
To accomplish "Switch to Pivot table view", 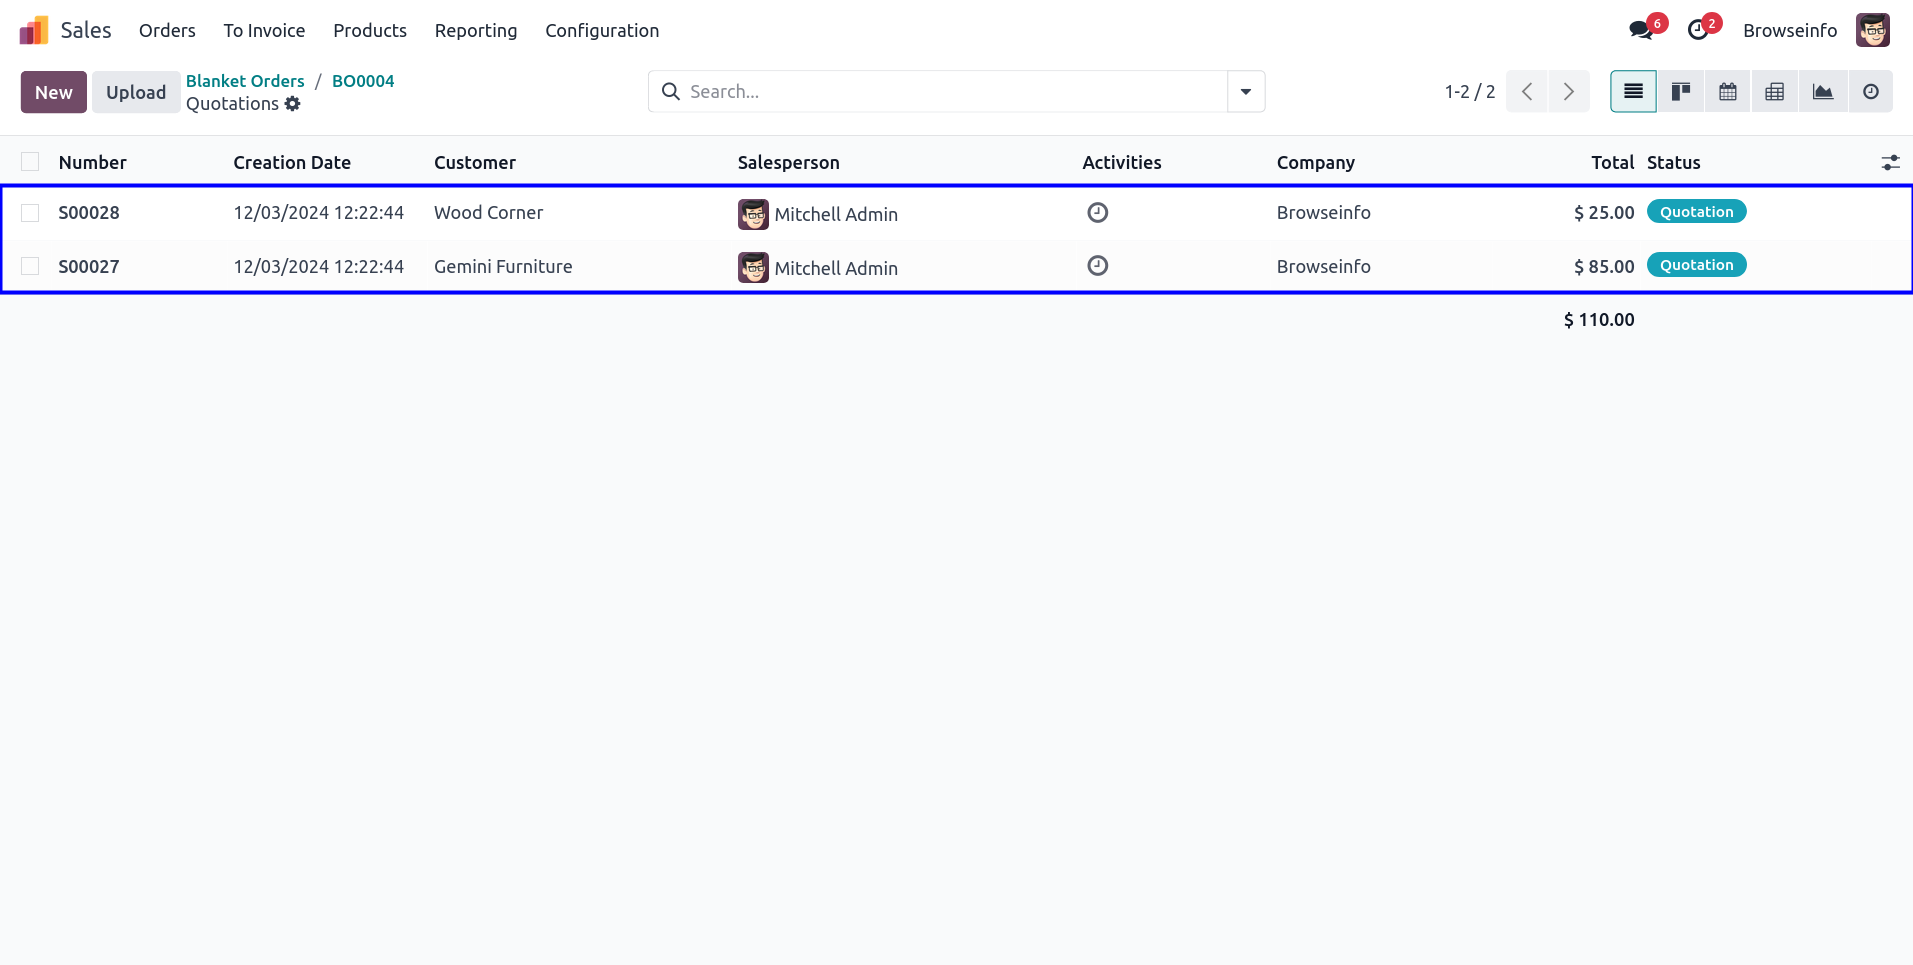I will [1775, 92].
